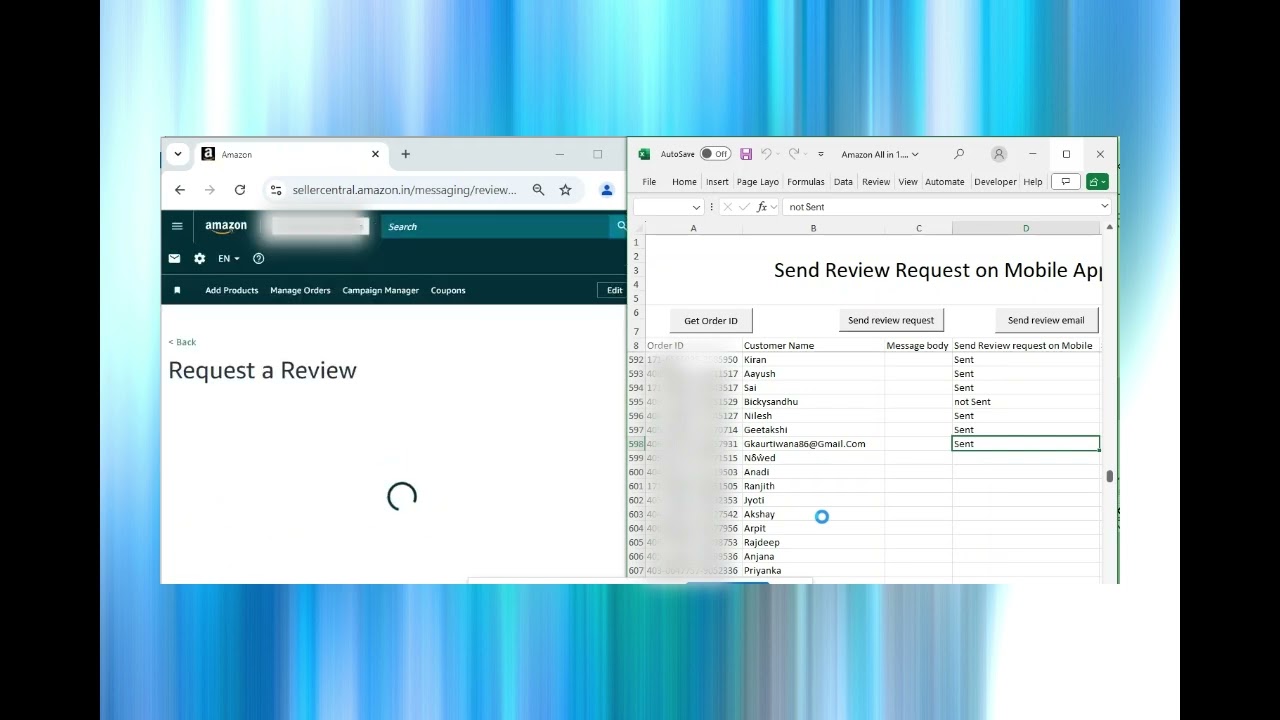The height and width of the screenshot is (720, 1280).
Task: Click Chrome Forward arrow
Action: 210,190
